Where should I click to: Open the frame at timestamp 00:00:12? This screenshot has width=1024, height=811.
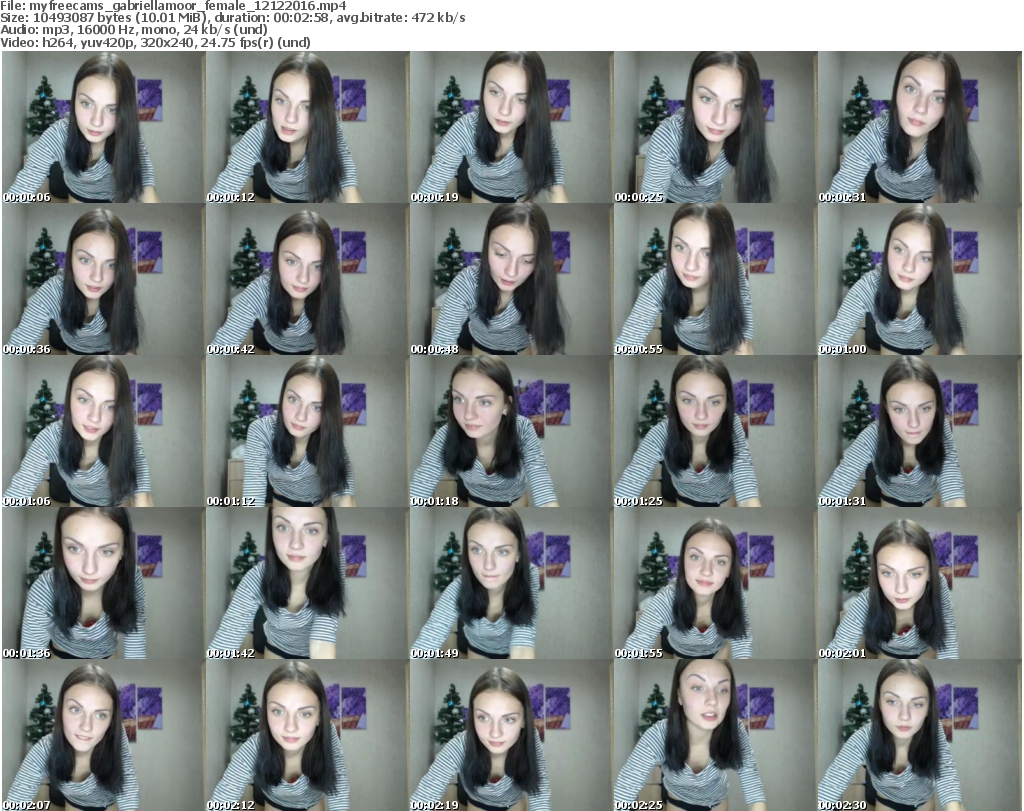pyautogui.click(x=307, y=127)
